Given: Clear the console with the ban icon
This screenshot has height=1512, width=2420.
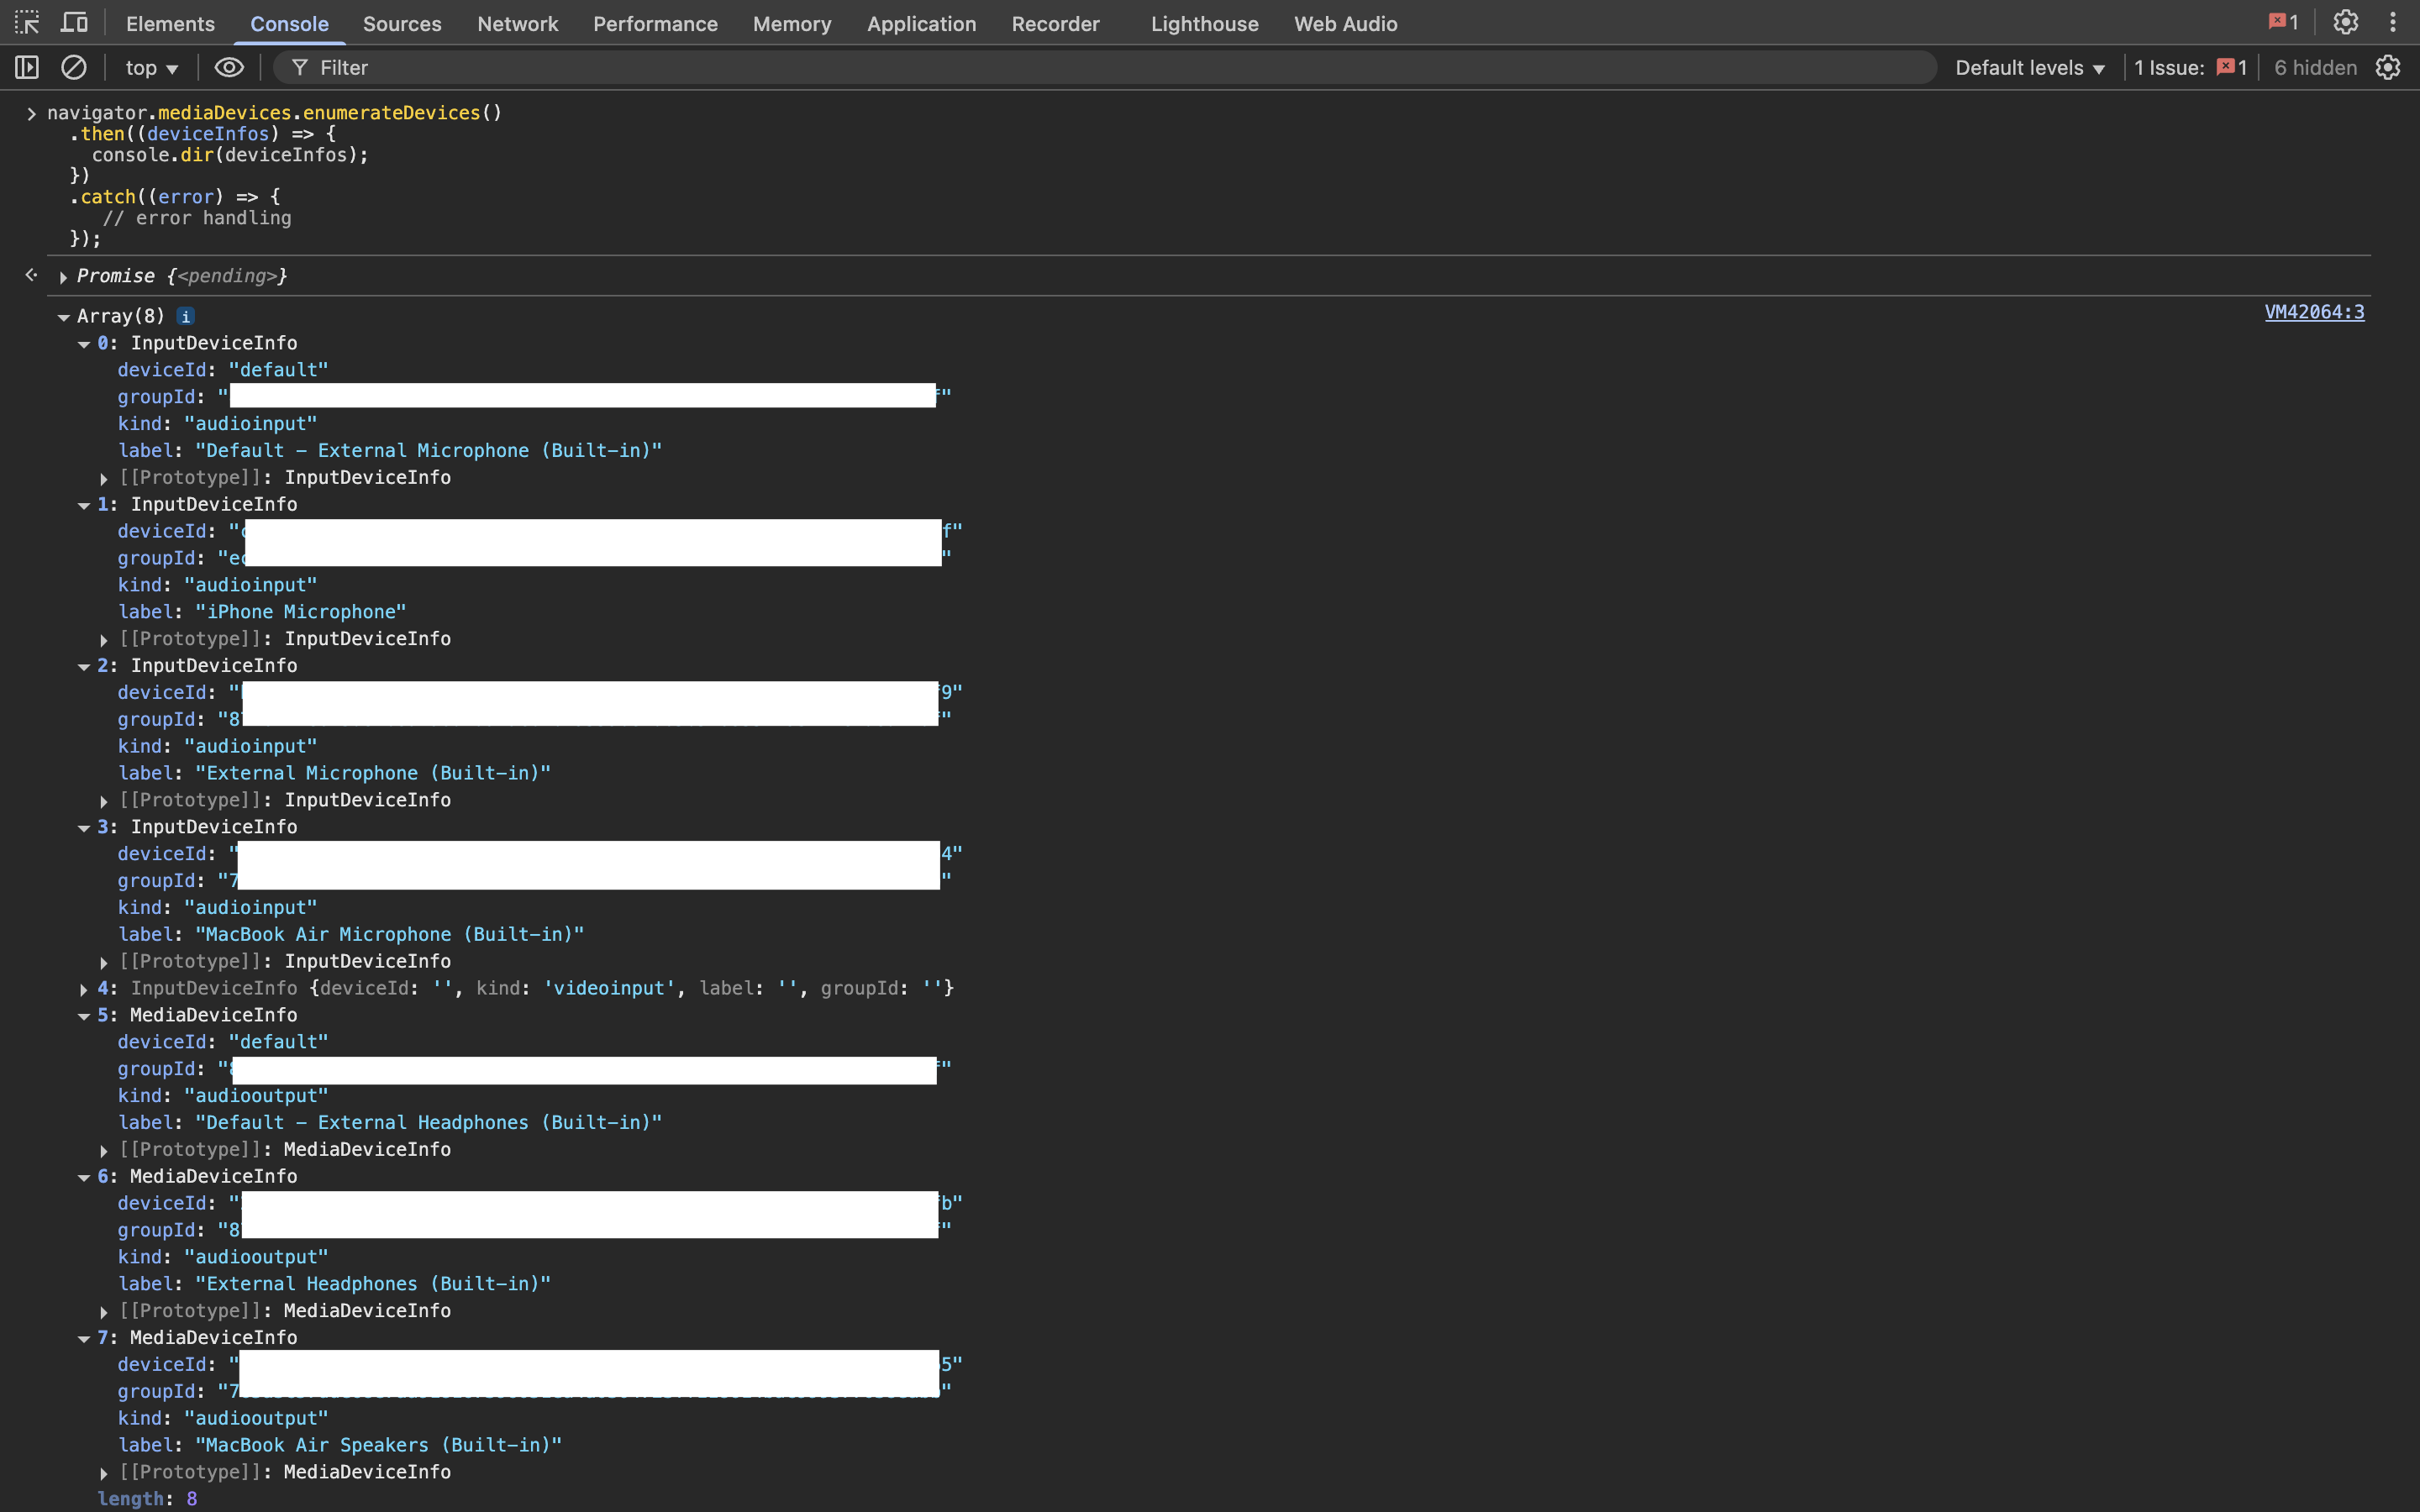Looking at the screenshot, I should tap(74, 67).
